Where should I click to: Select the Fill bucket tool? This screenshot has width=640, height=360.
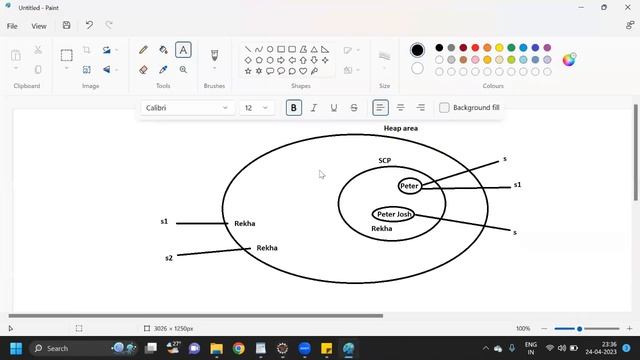pyautogui.click(x=163, y=50)
